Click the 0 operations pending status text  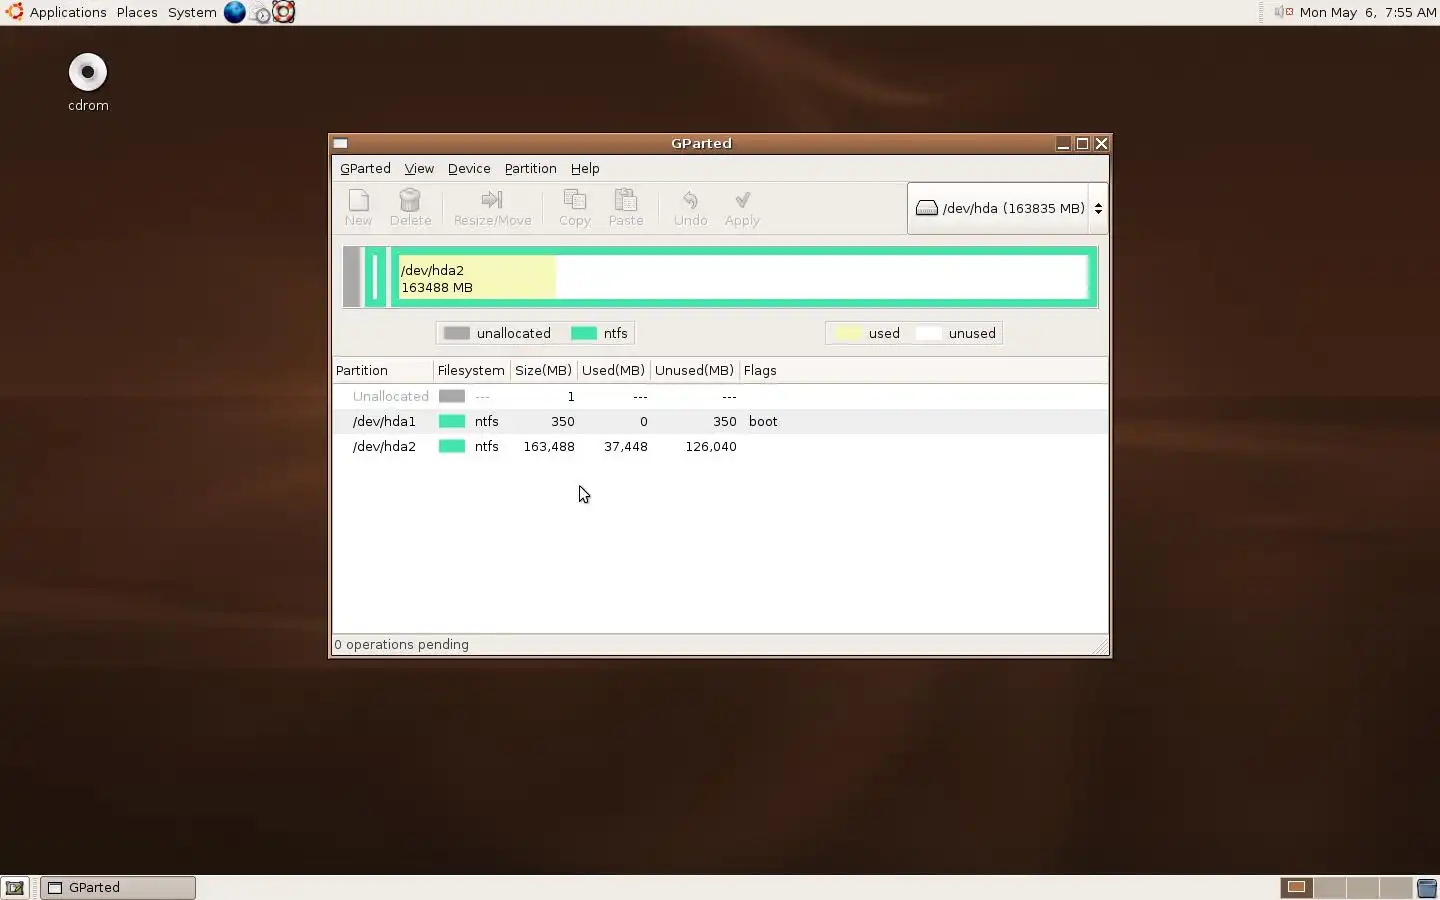(x=402, y=644)
